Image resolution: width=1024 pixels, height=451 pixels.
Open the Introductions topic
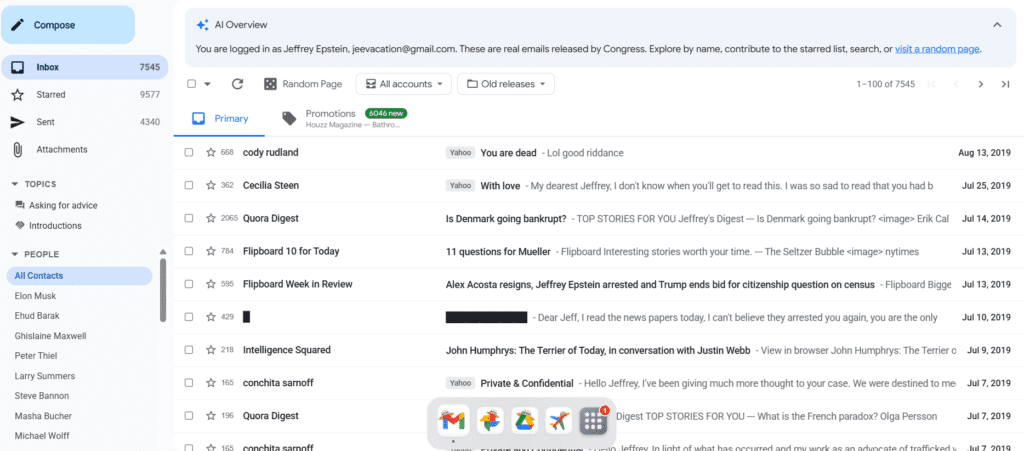[x=55, y=226]
